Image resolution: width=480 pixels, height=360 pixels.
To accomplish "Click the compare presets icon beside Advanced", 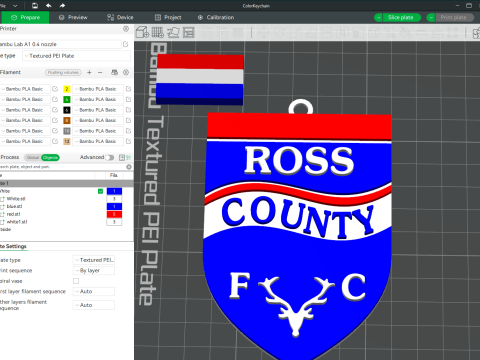I will click(122, 157).
